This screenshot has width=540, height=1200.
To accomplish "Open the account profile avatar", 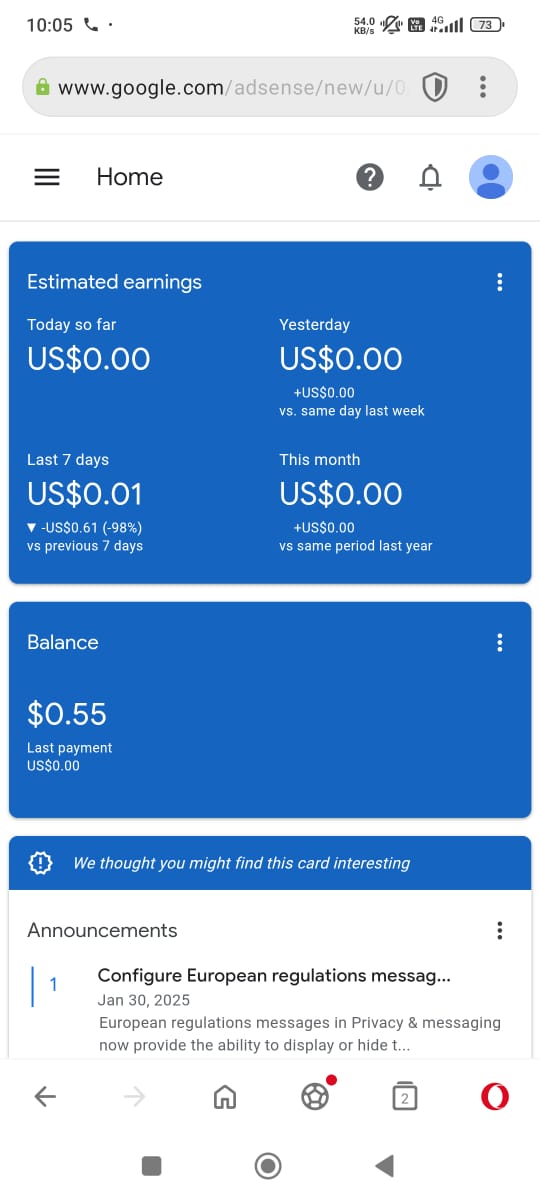I will pos(491,177).
